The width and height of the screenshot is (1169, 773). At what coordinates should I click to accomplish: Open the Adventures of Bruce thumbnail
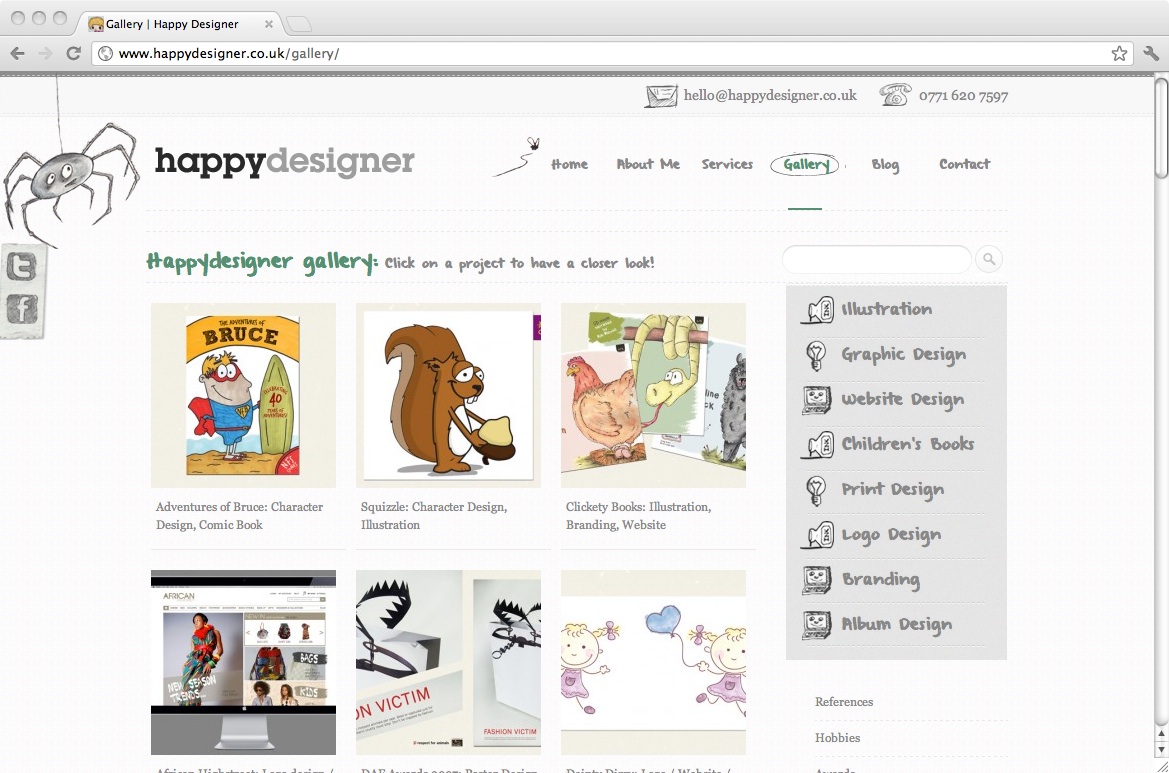tap(243, 395)
